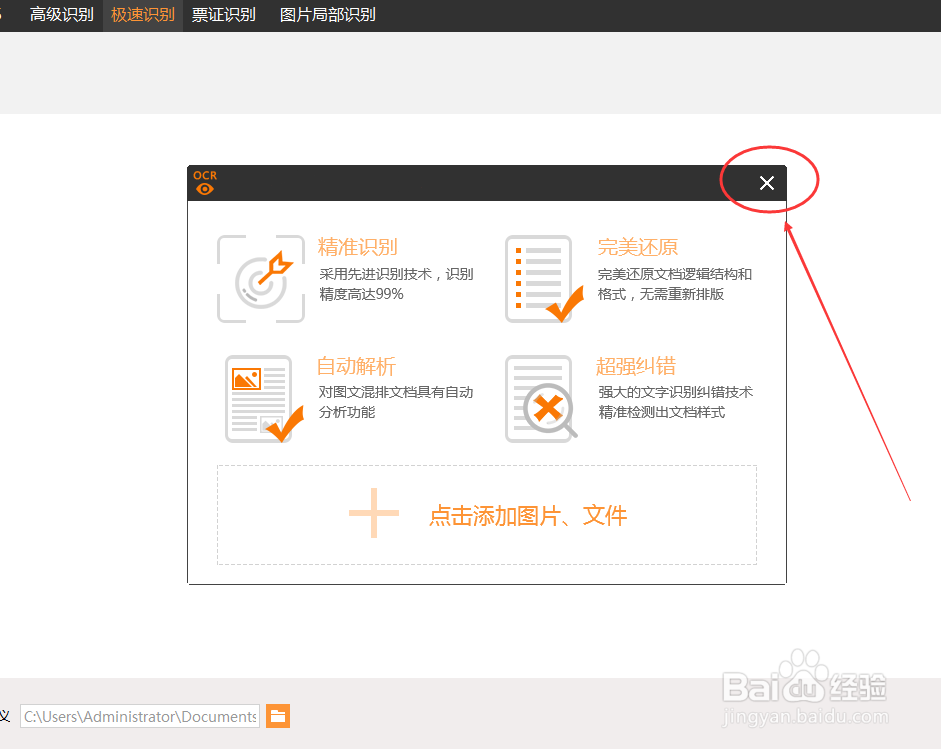Click the target icon beside 精准识别
The image size is (941, 749).
pyautogui.click(x=260, y=278)
